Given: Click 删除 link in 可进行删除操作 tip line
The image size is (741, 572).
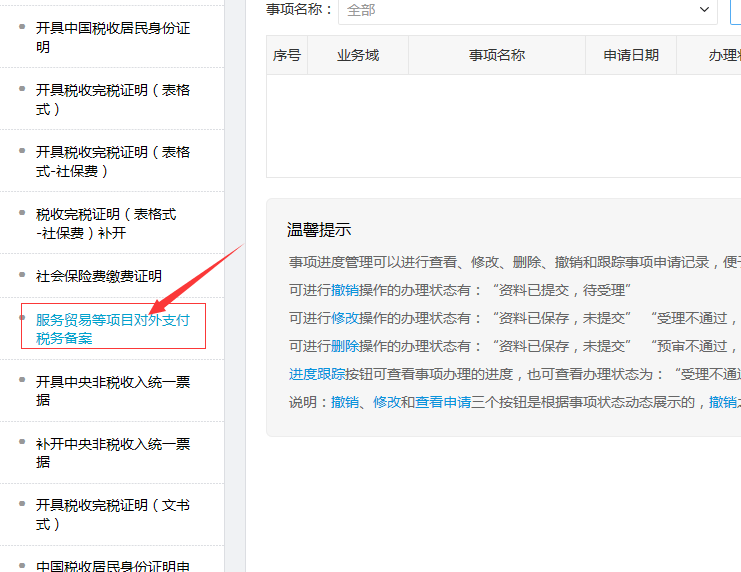Looking at the screenshot, I should 345,346.
